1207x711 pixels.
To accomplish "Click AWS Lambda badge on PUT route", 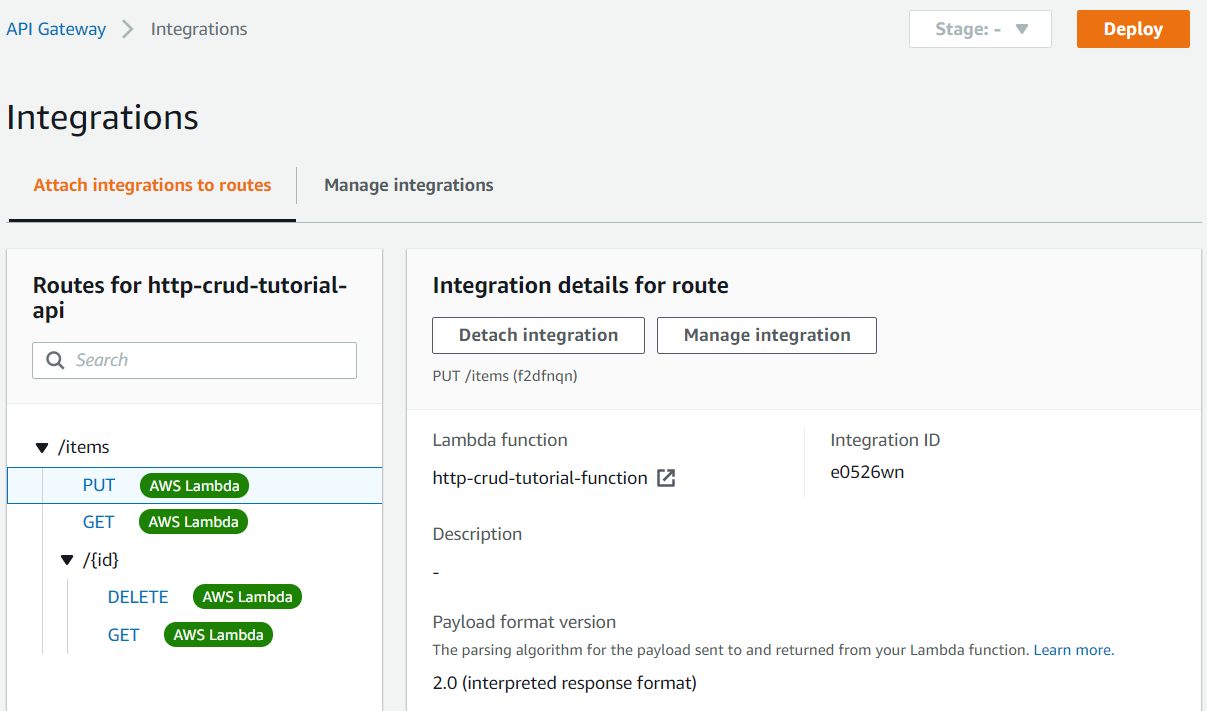I will click(194, 486).
